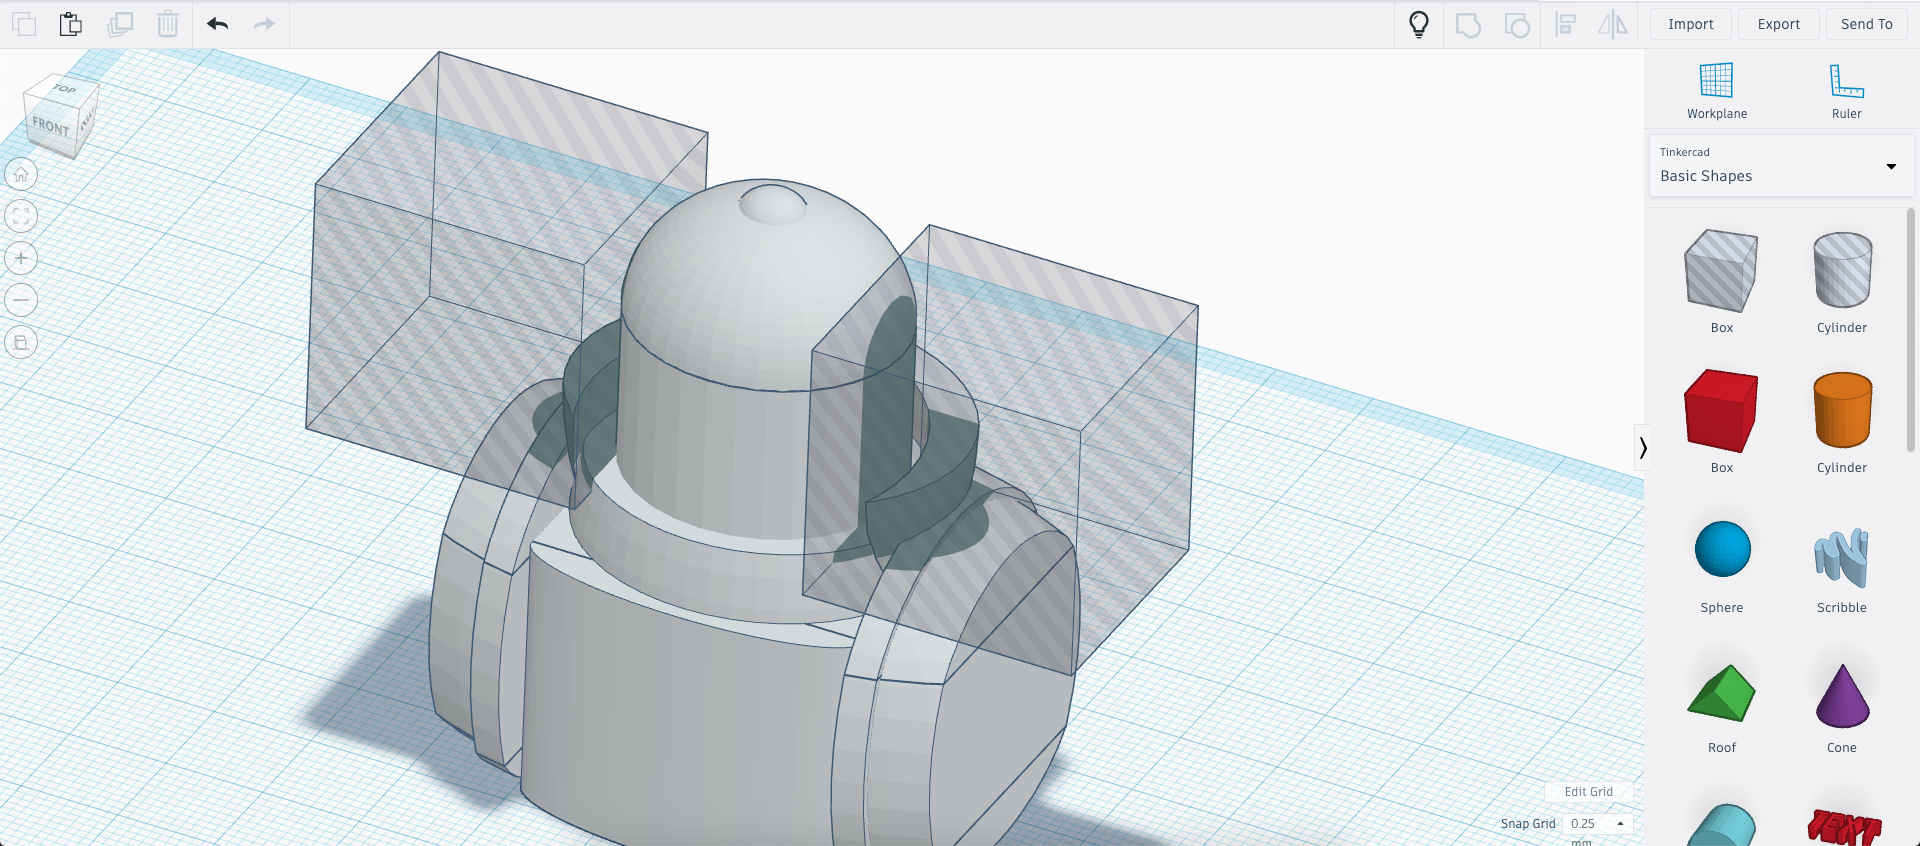Toggle perspective/orthographic view icon
This screenshot has height=846, width=1920.
(x=21, y=343)
